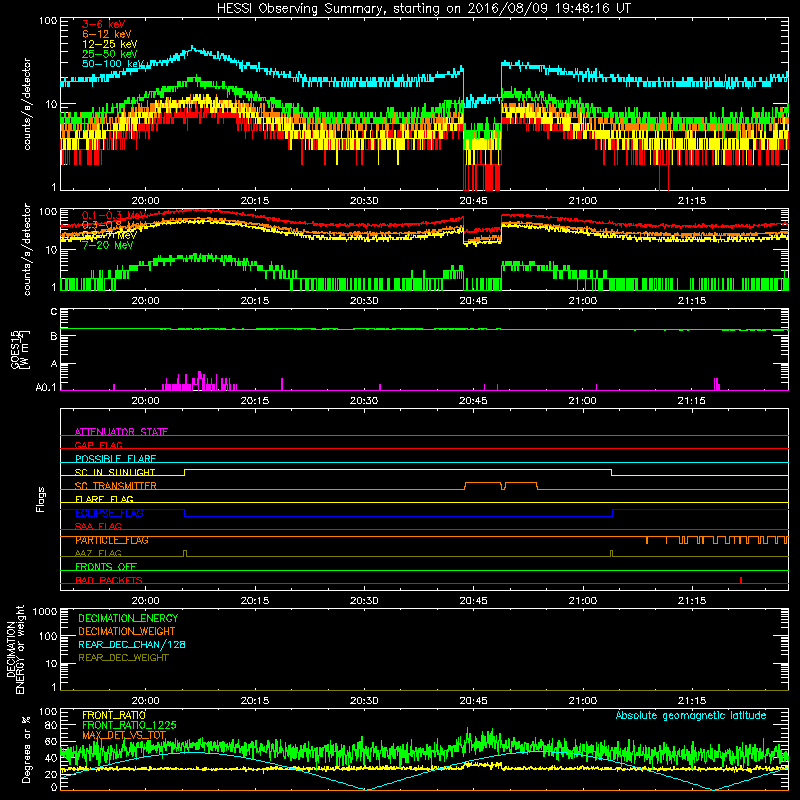Click the 21:00 tick label under GOES15 panel
Screen dimensions: 800x800
pos(582,401)
